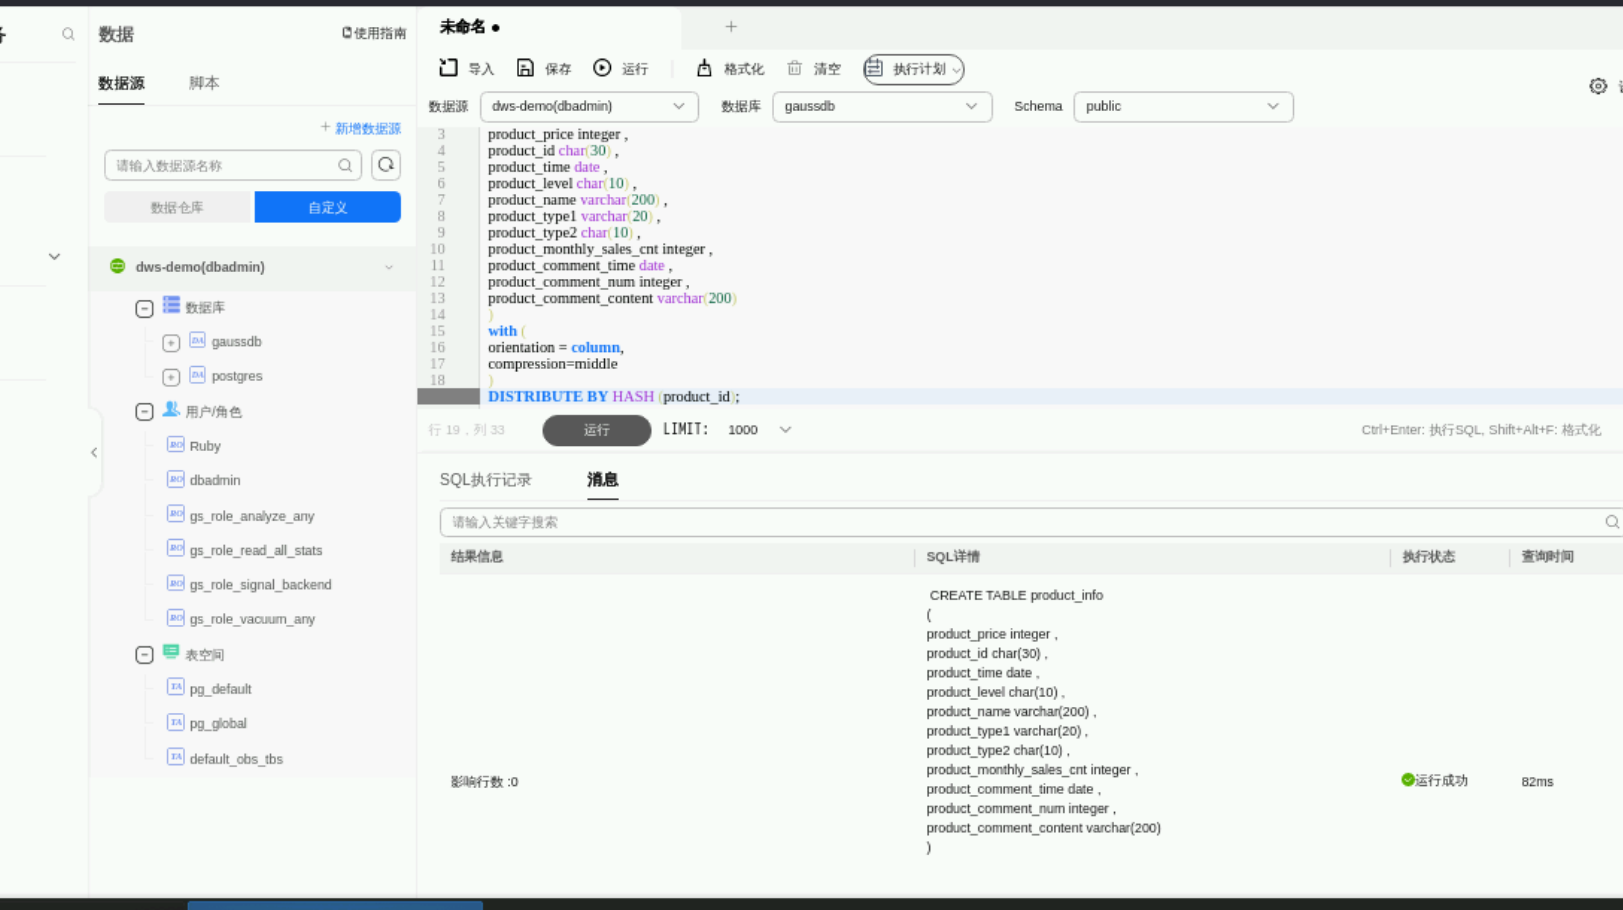
Task: Switch to the 脚本 tab
Action: point(204,83)
